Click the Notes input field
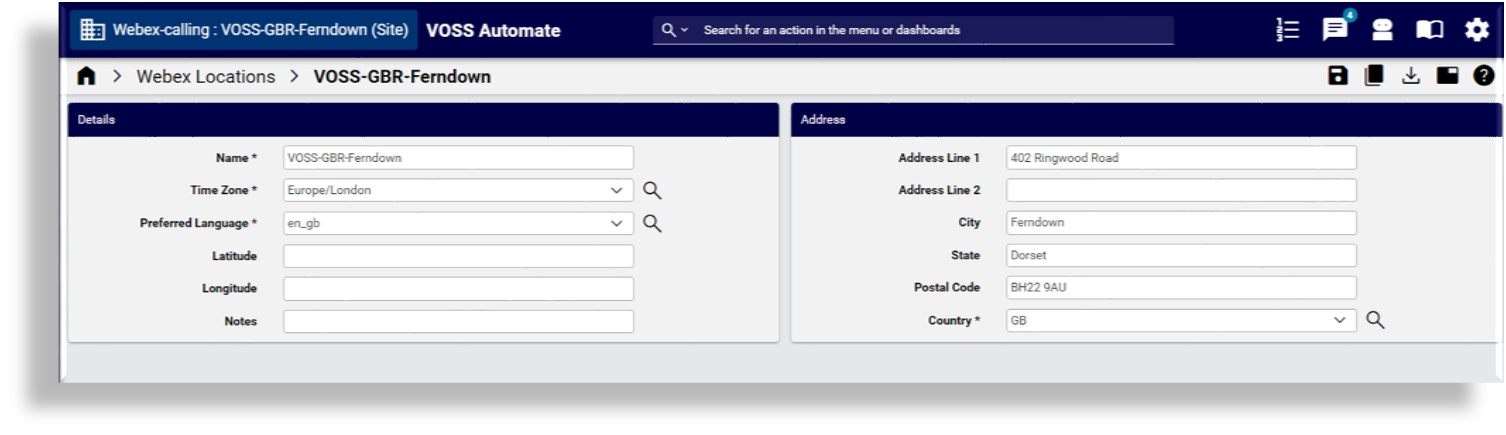Image resolution: width=1506 pixels, height=435 pixels. pyautogui.click(x=458, y=321)
